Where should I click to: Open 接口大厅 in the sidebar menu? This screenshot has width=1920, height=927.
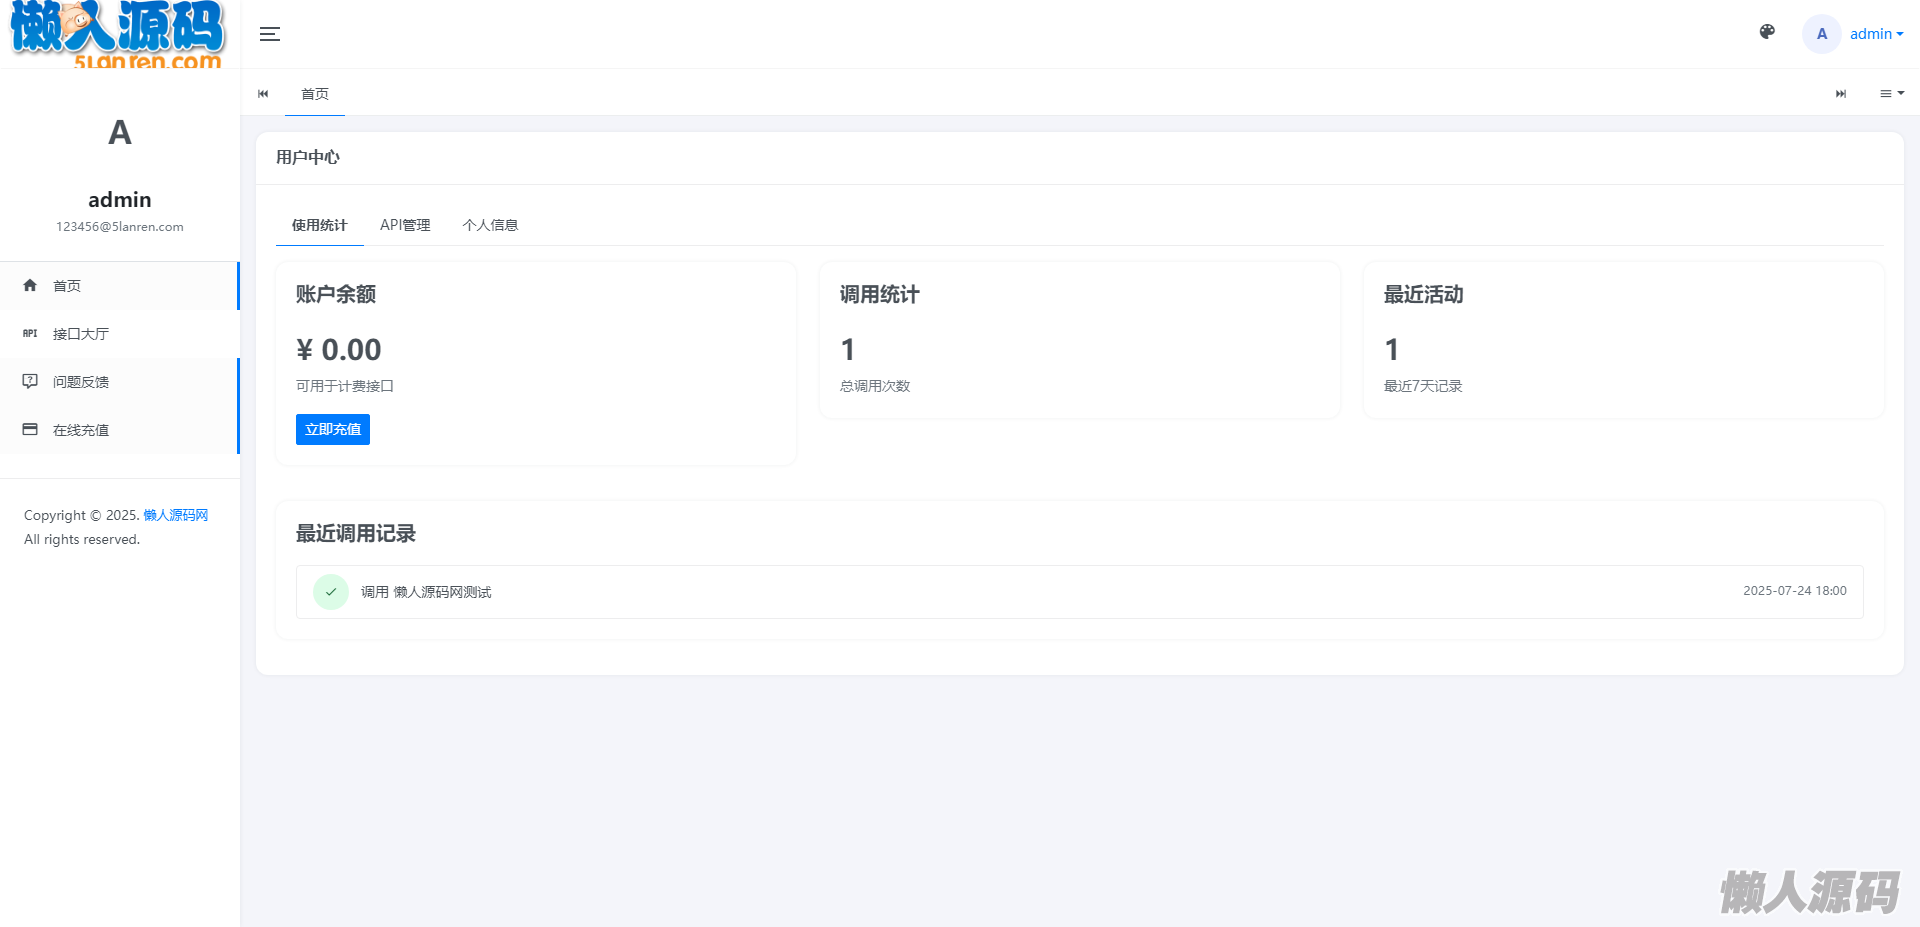(81, 334)
